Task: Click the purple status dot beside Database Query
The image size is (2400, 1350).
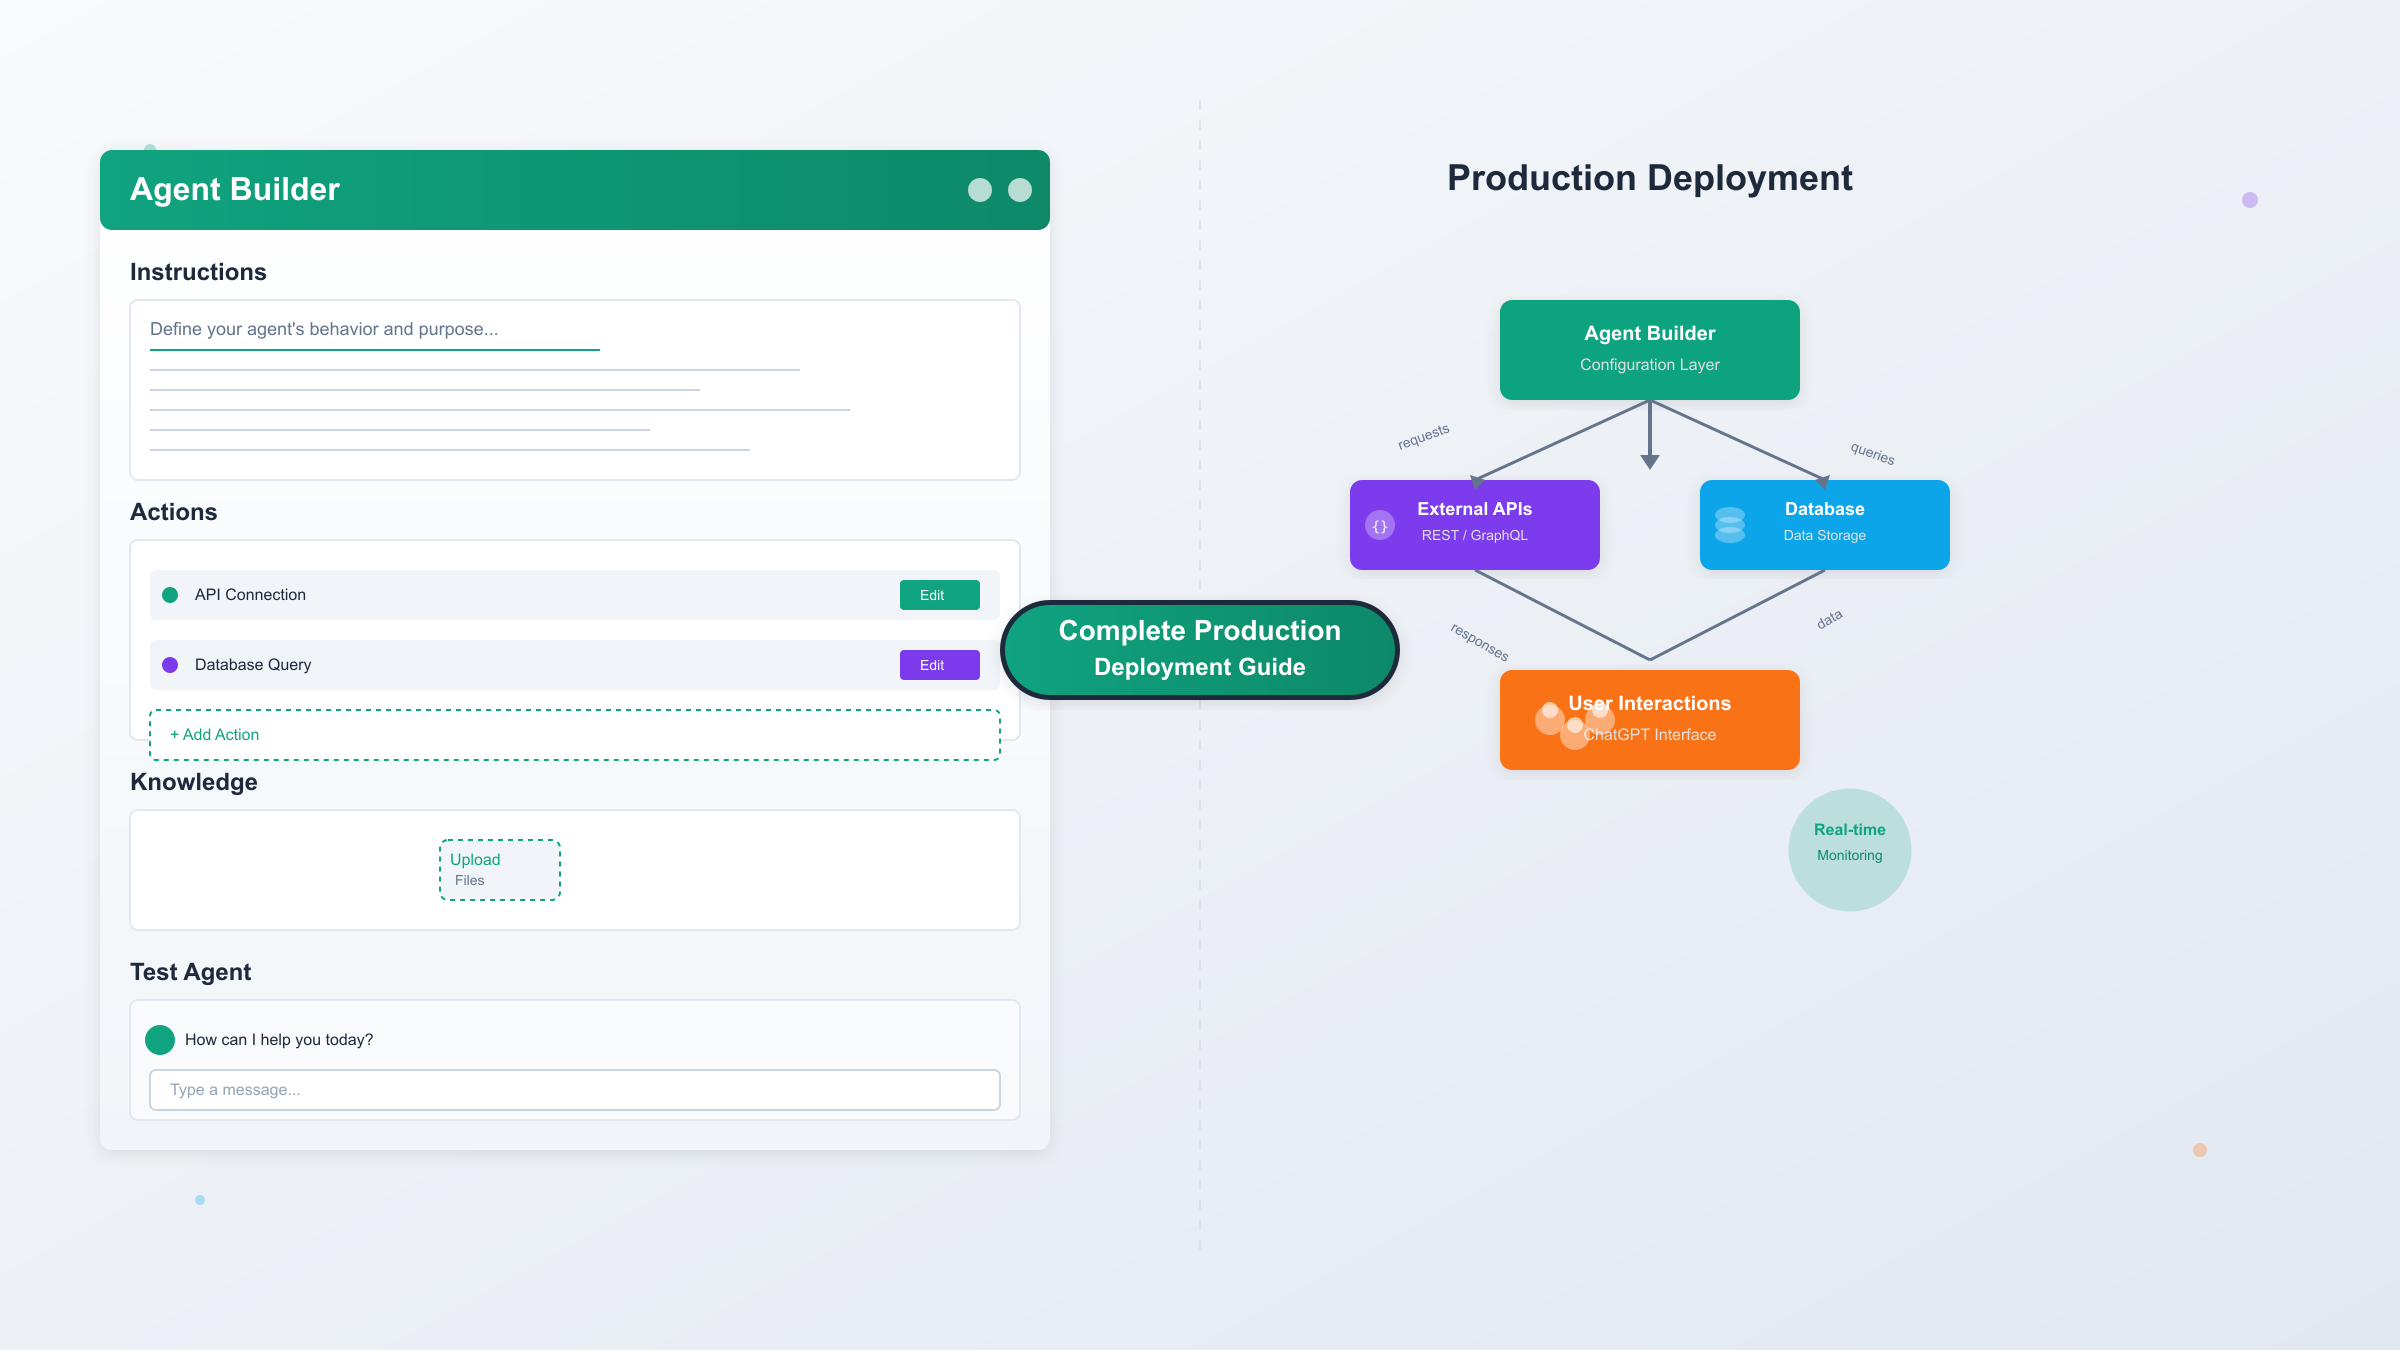Action: pyautogui.click(x=169, y=664)
